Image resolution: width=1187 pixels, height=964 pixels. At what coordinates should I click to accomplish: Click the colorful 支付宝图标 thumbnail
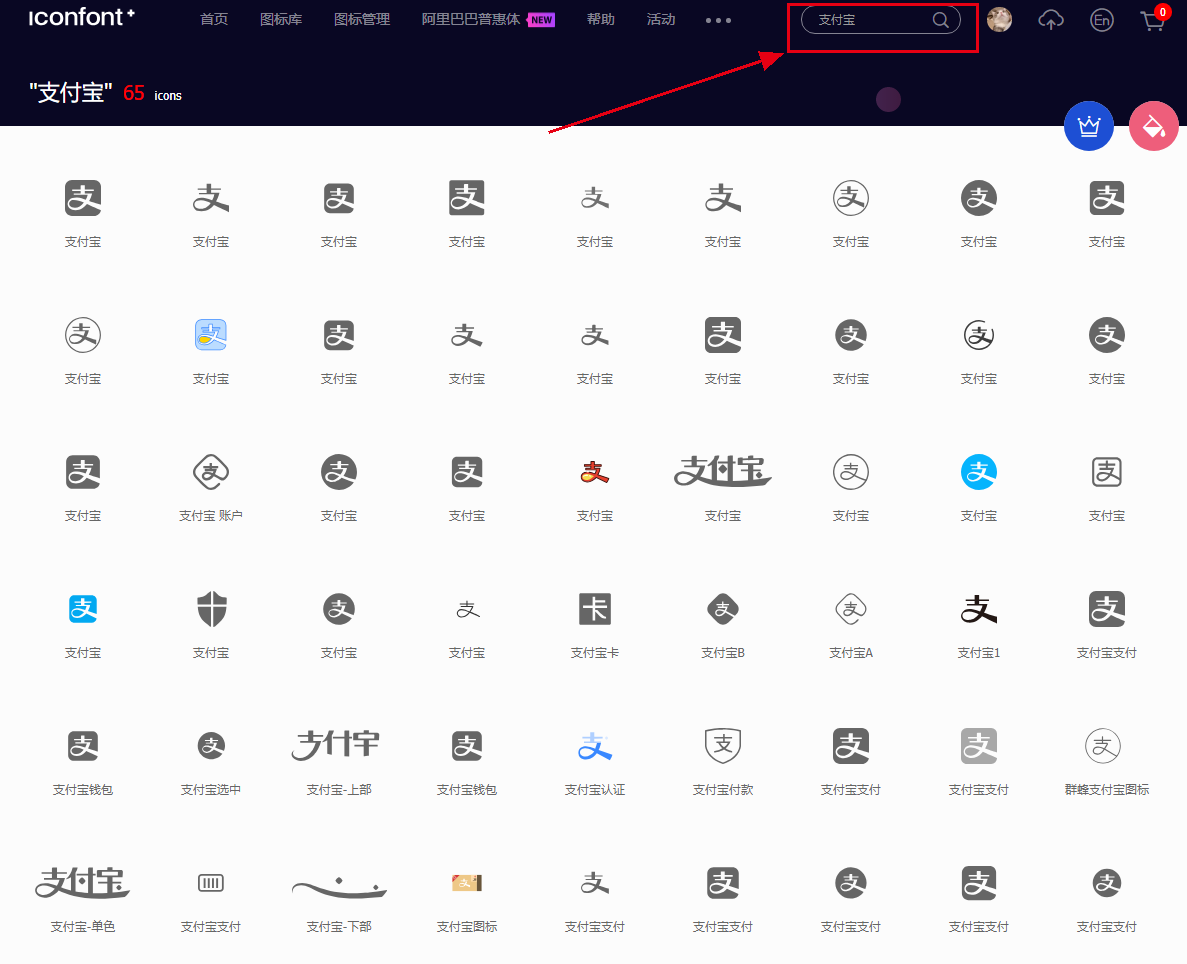point(467,883)
